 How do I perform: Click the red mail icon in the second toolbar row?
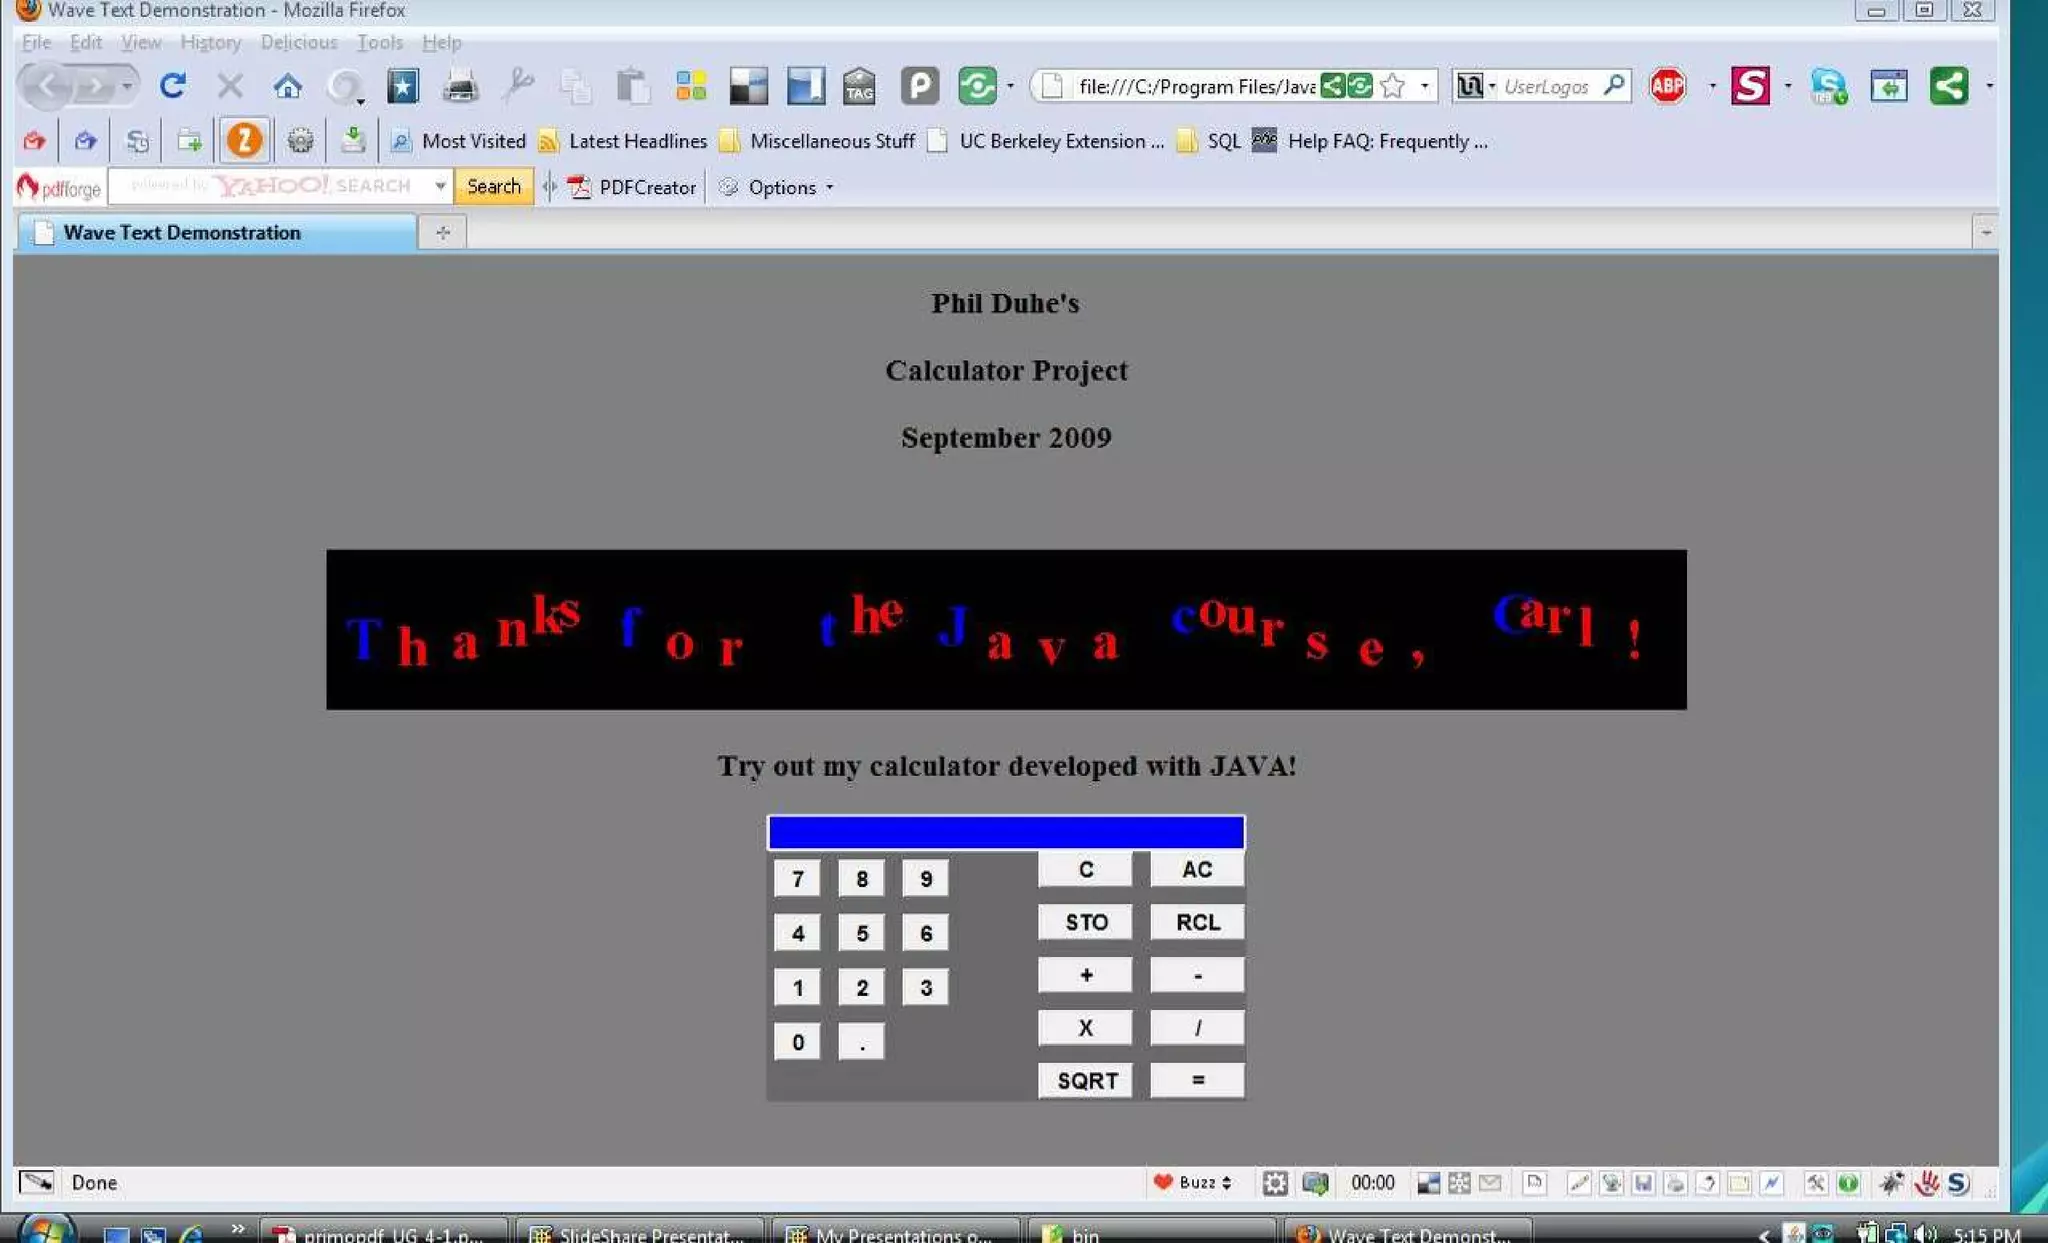(35, 141)
